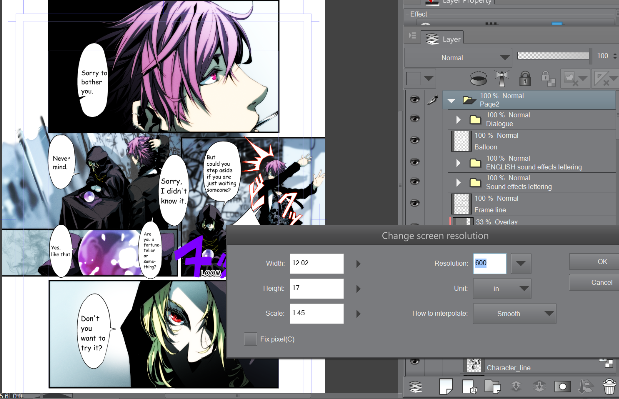The image size is (619, 399).
Task: Toggle Sound effects lettering folder visibility
Action: click(415, 182)
